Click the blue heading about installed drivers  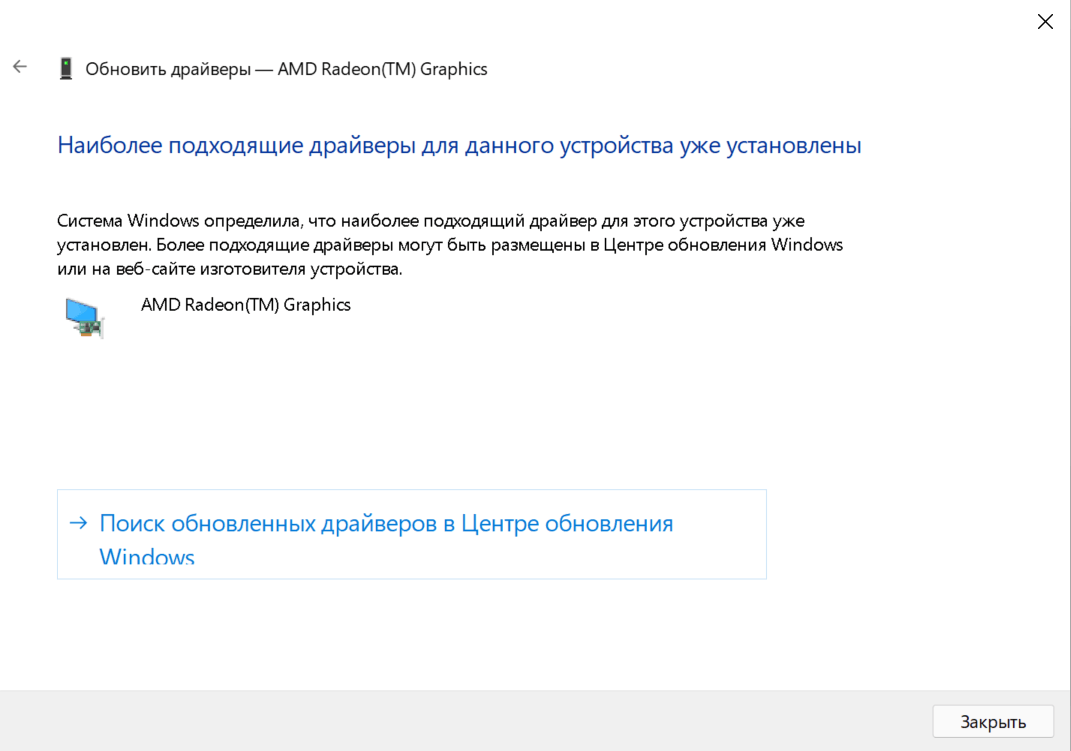(459, 145)
